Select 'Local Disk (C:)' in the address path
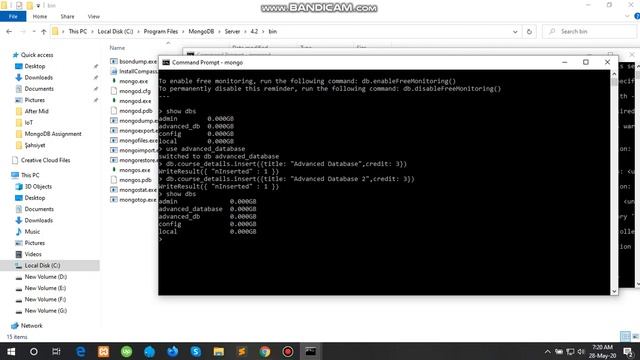 pos(115,31)
